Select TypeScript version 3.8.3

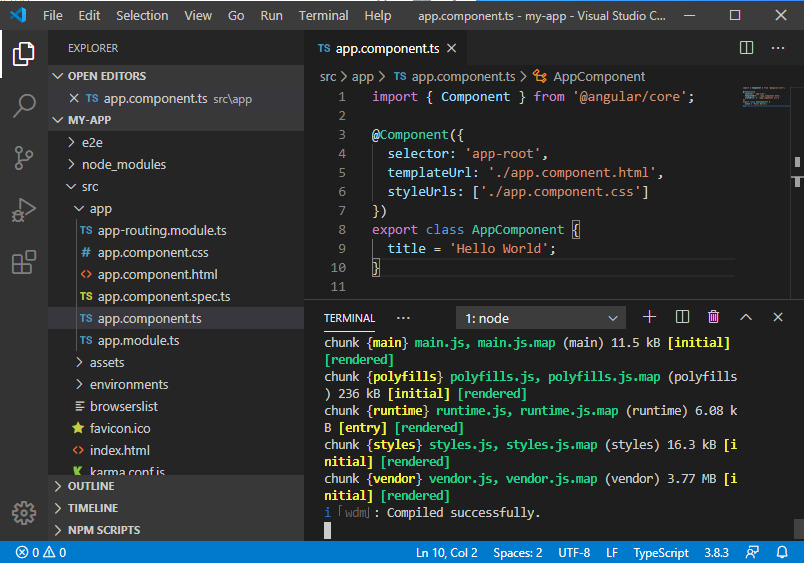point(716,552)
